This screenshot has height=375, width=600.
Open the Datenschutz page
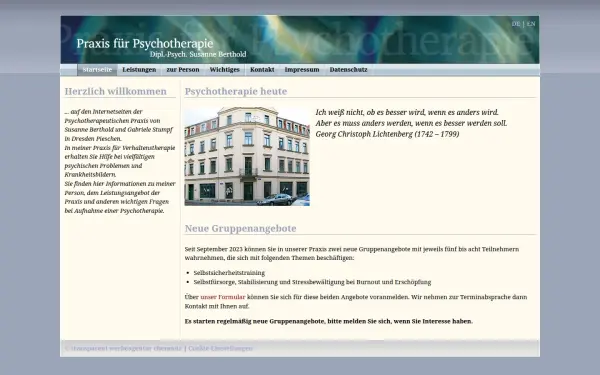click(x=349, y=70)
